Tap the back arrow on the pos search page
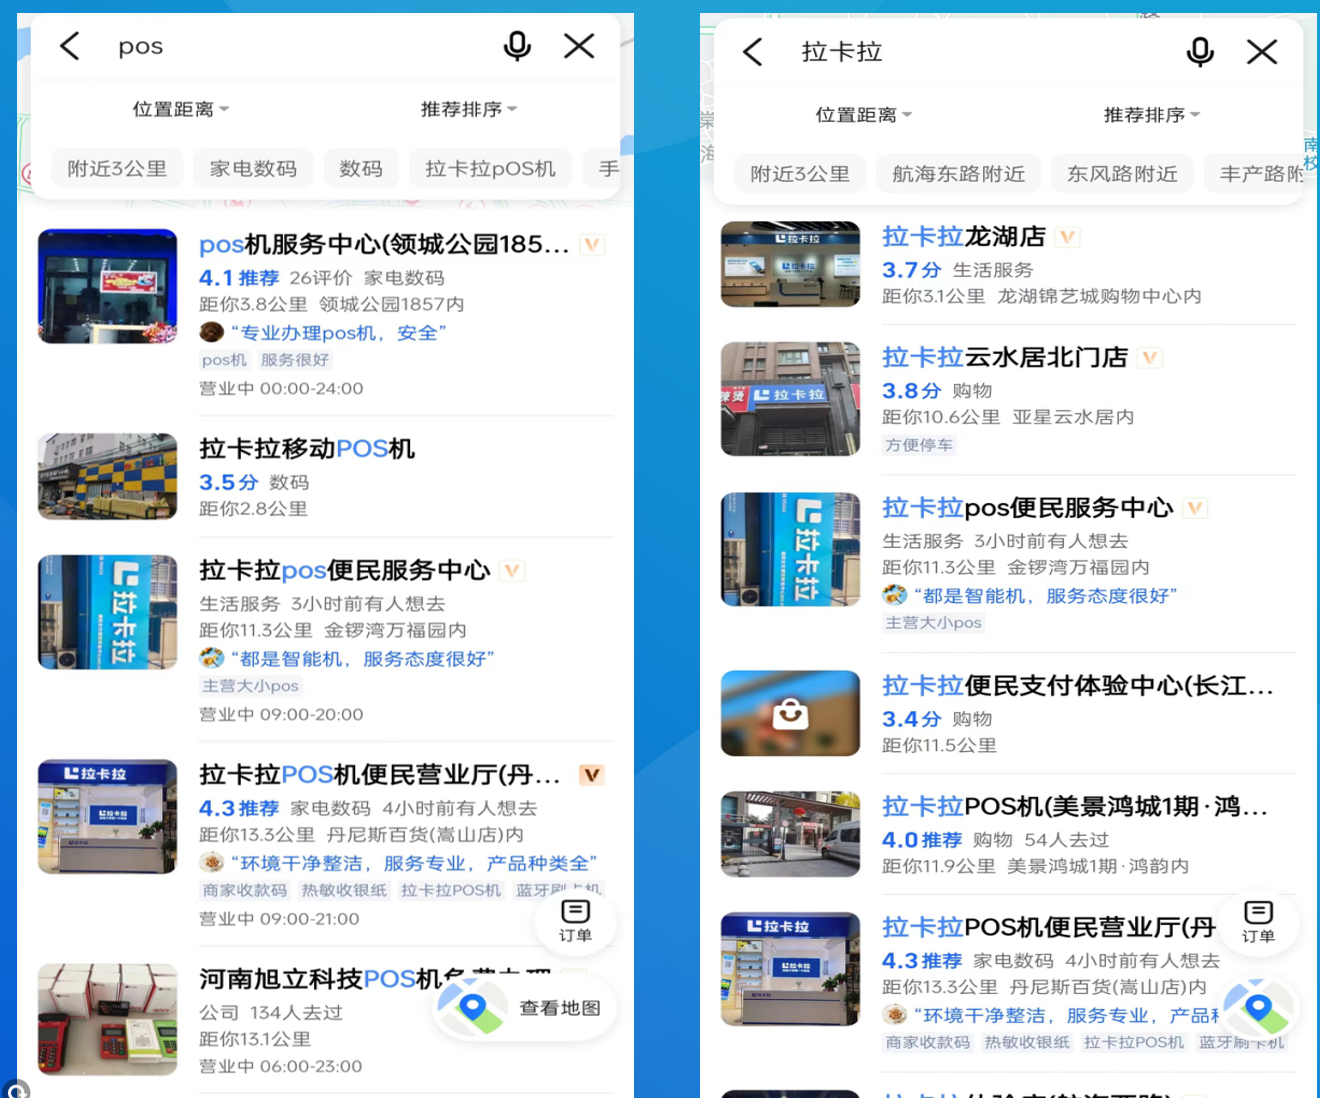1320x1098 pixels. (x=68, y=46)
